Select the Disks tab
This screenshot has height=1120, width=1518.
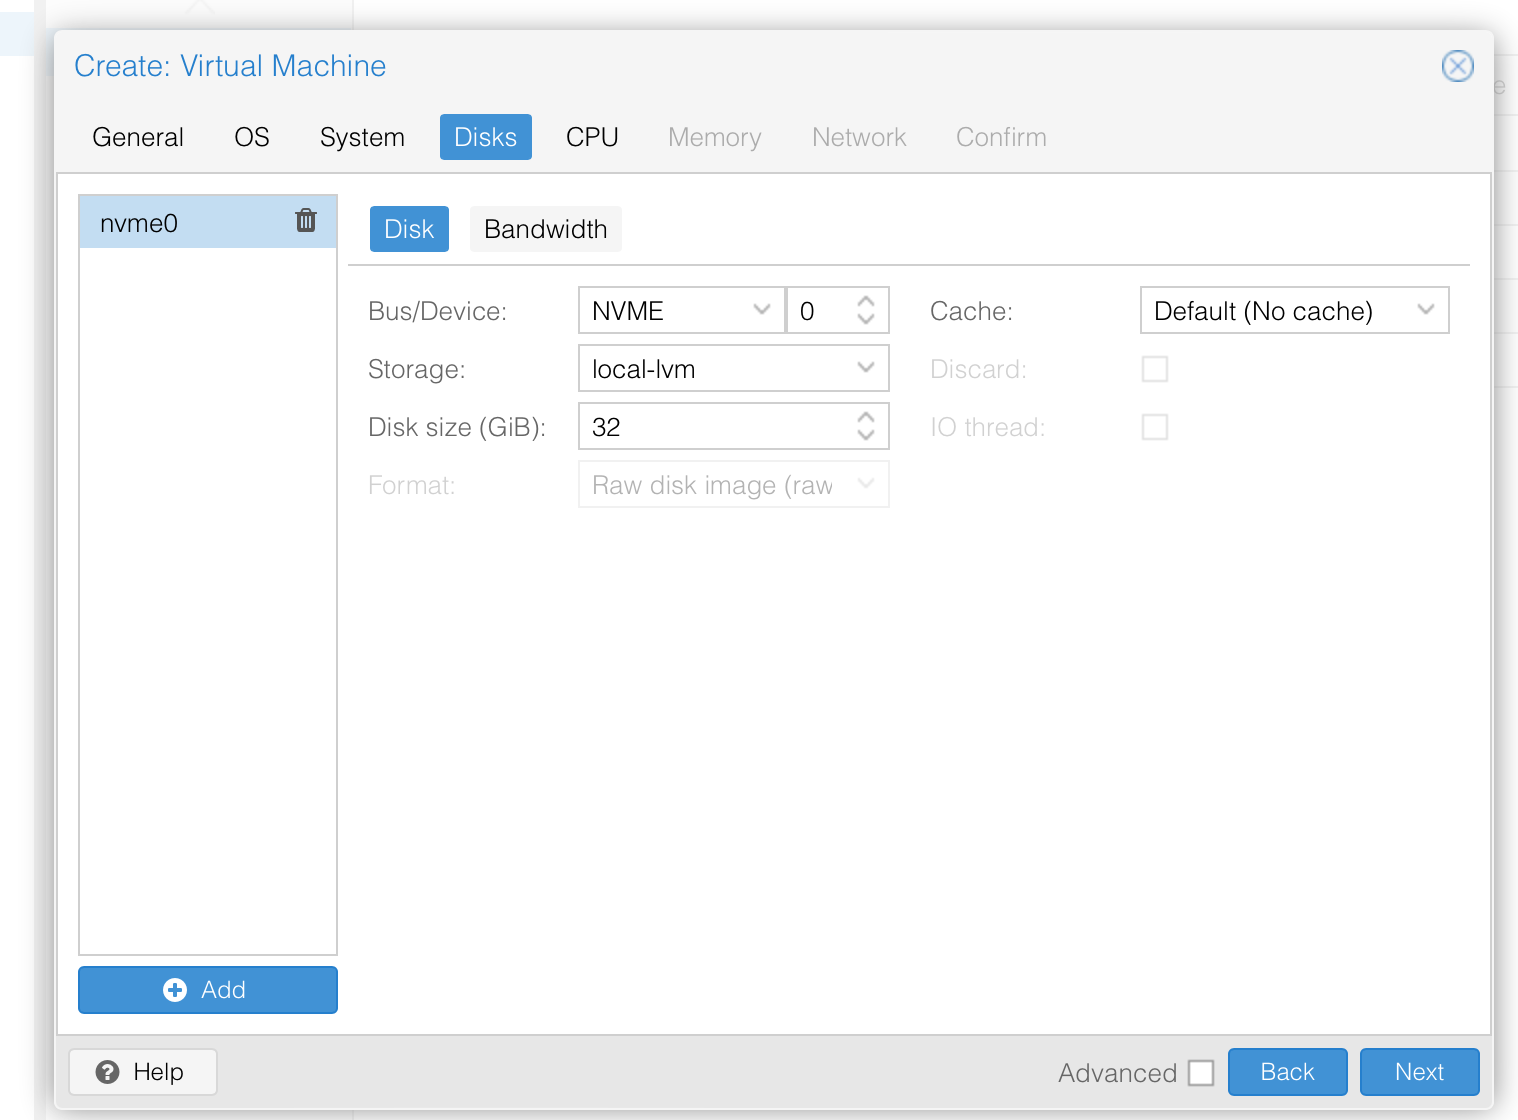[x=486, y=137]
